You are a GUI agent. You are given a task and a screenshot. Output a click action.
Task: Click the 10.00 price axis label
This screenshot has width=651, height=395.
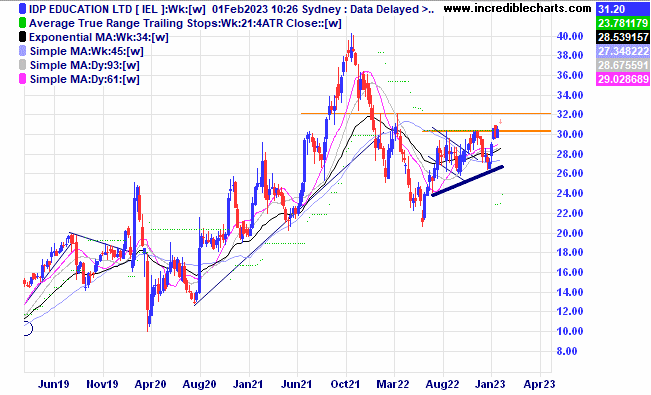(x=570, y=331)
